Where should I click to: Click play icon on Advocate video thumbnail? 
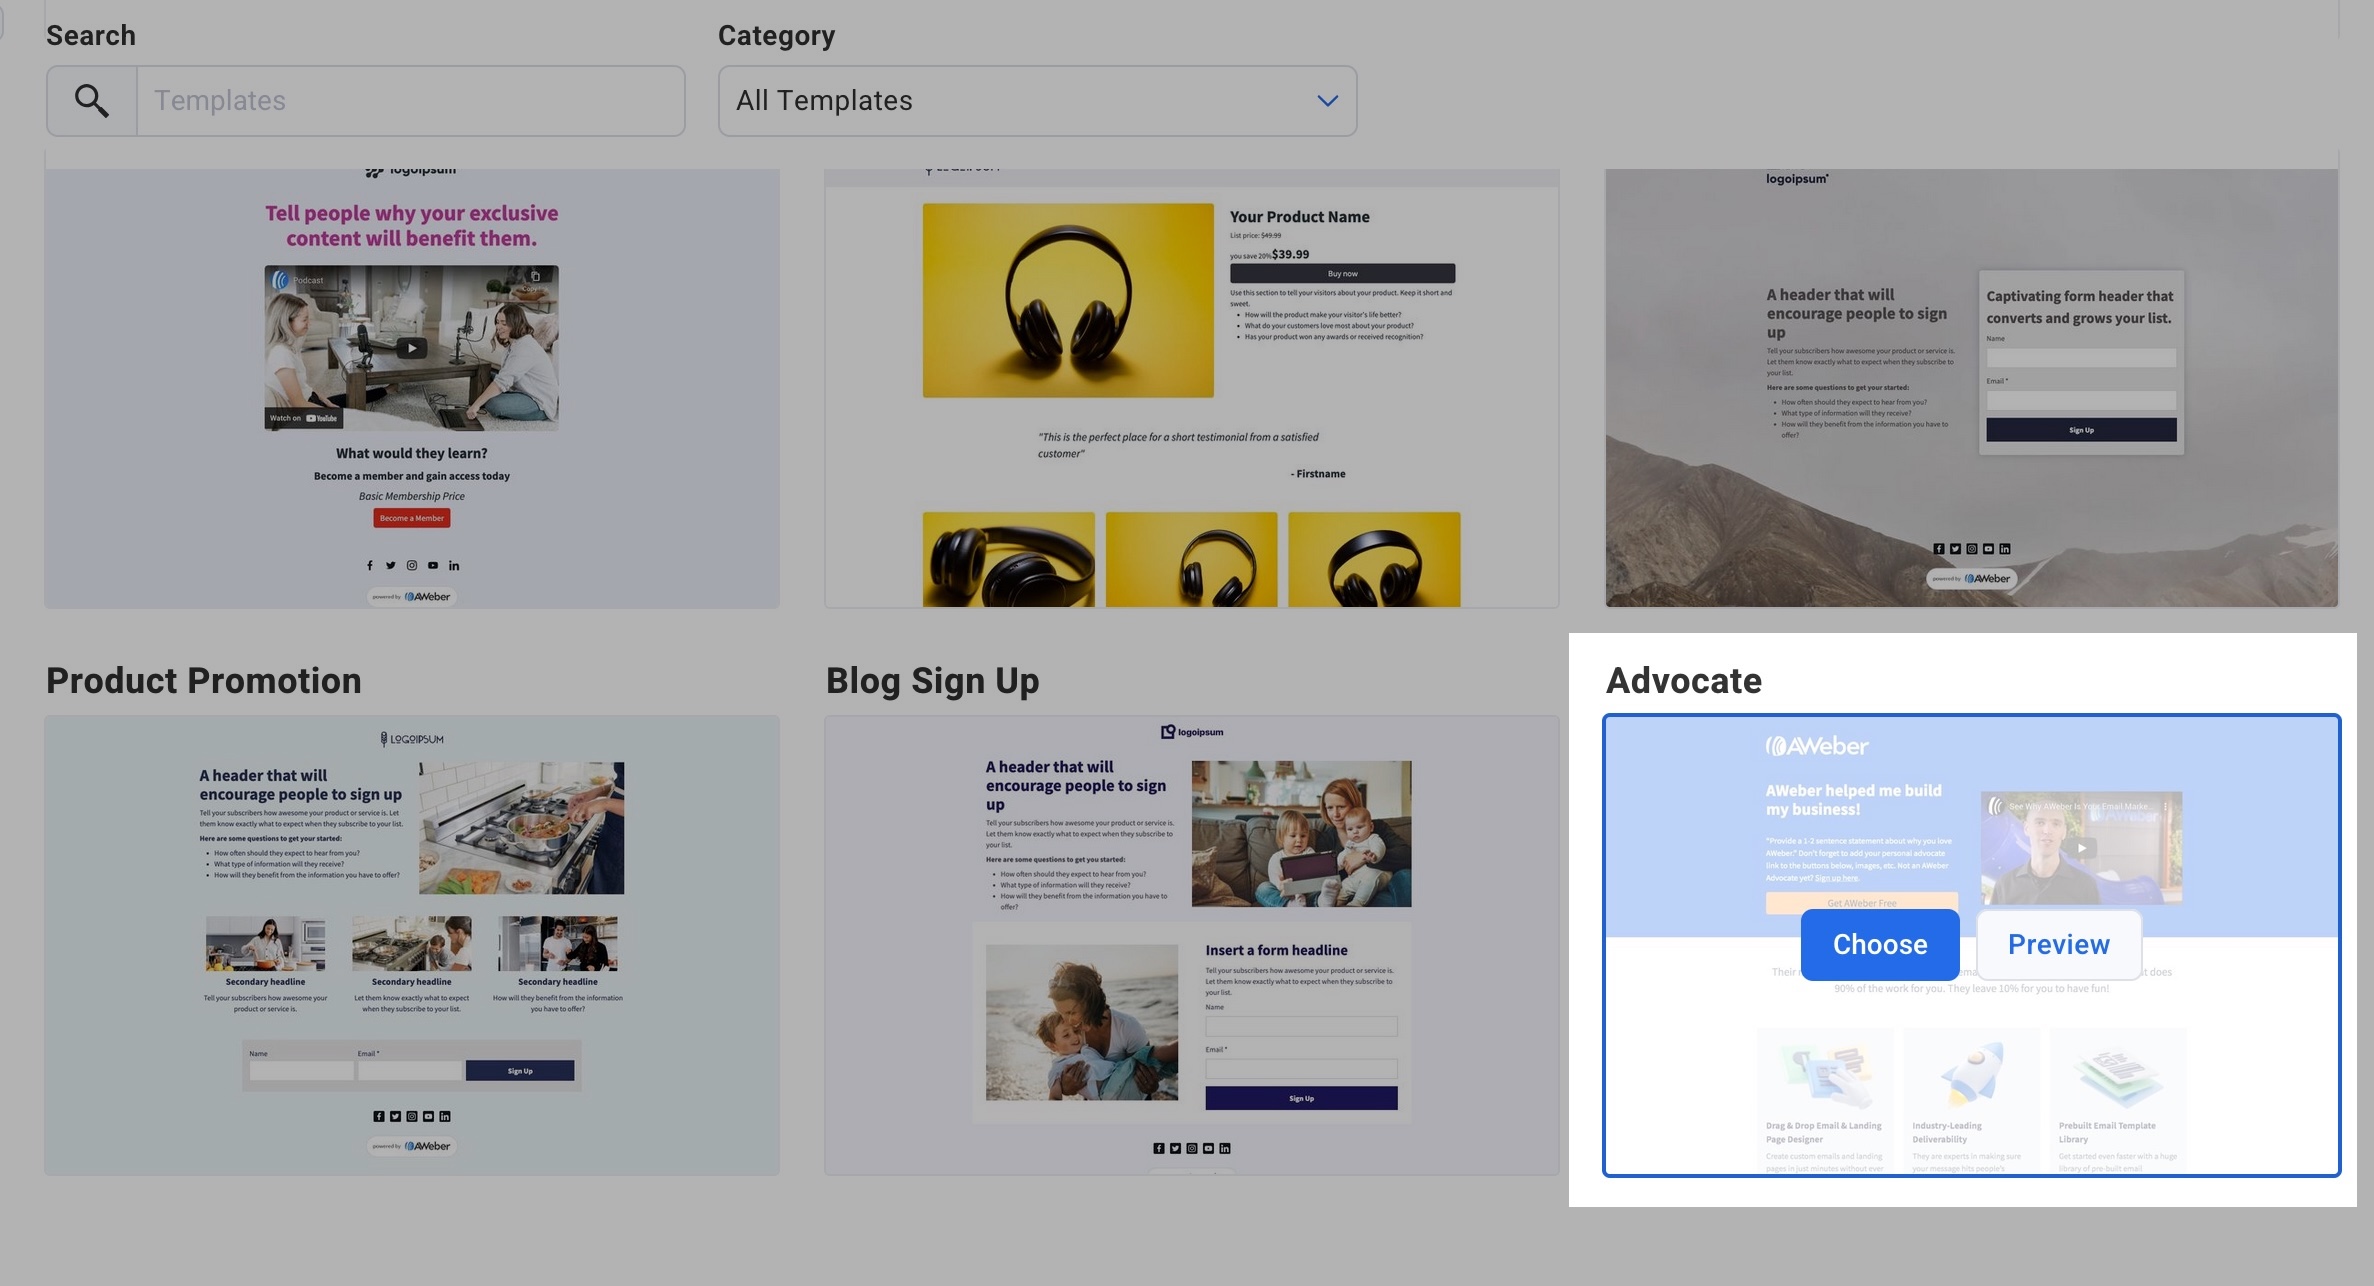pyautogui.click(x=2082, y=848)
